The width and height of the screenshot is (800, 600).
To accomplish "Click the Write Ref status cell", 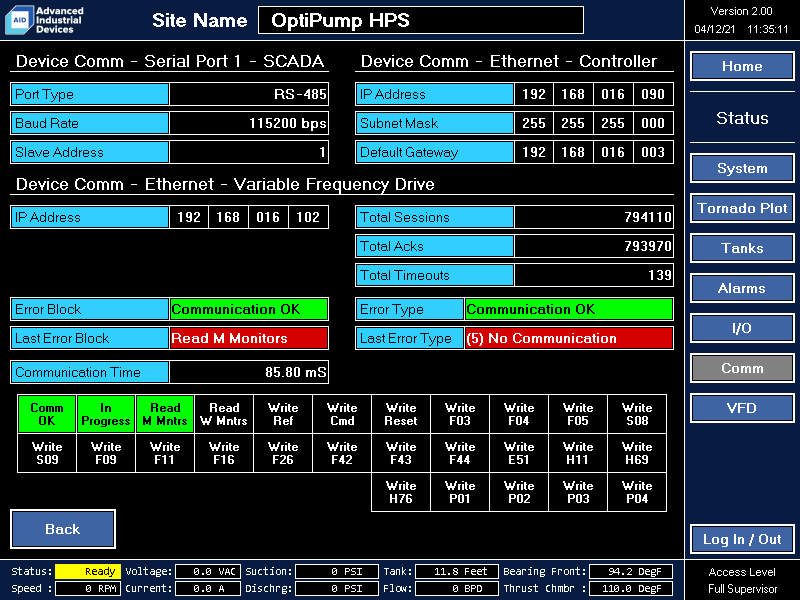I will pyautogui.click(x=283, y=414).
